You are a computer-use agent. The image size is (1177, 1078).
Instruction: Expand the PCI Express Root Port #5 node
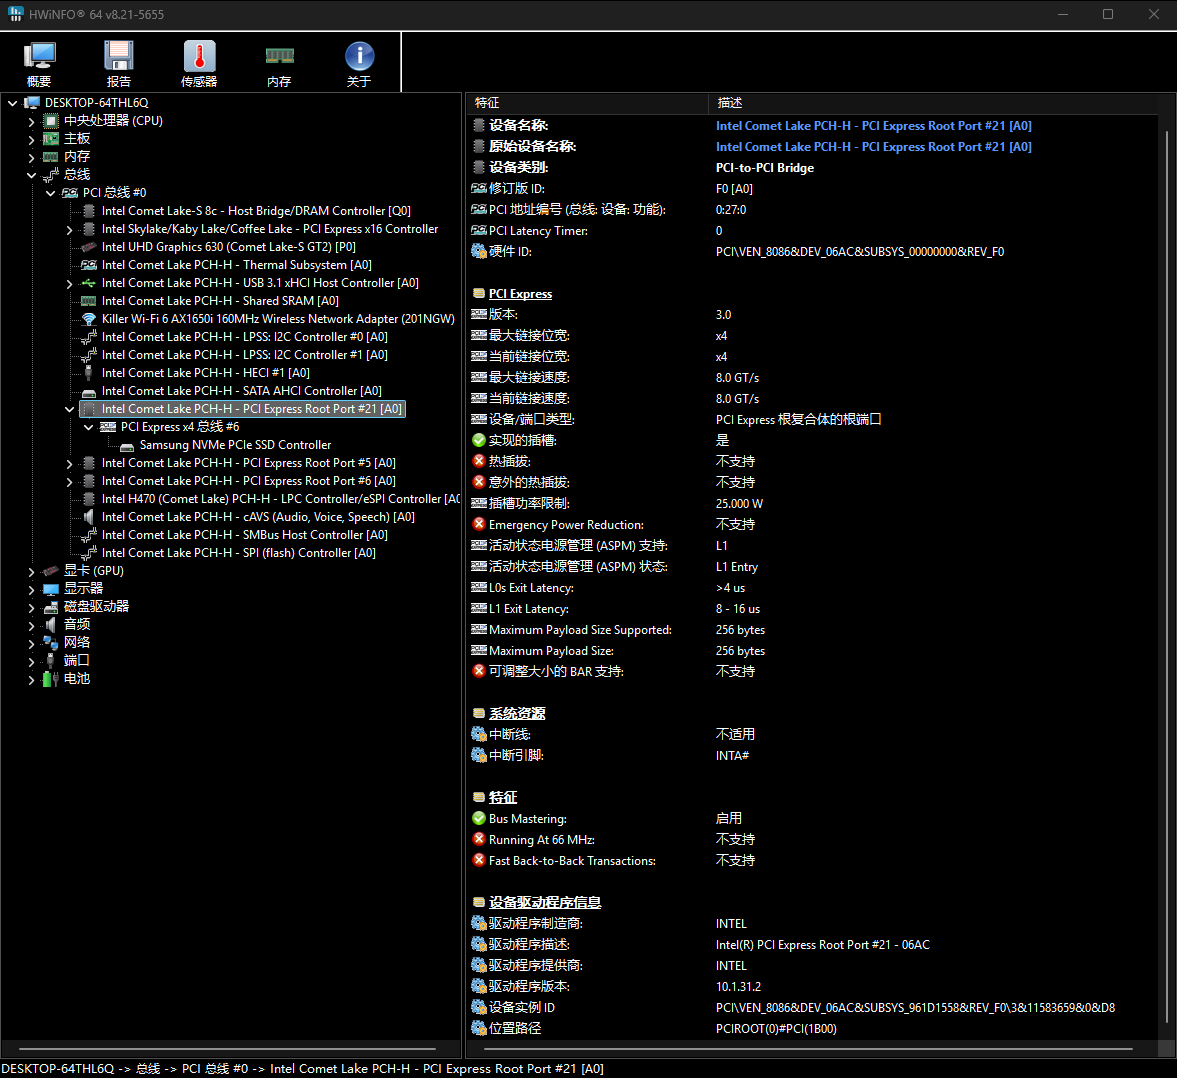(x=69, y=464)
